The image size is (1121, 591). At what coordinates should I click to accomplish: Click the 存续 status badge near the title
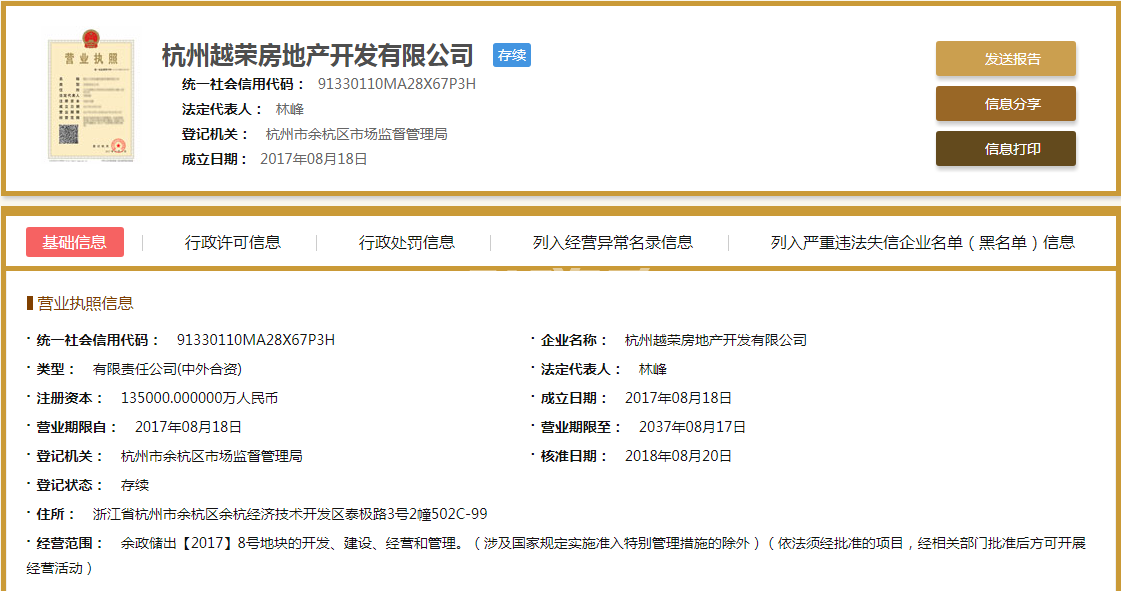(x=512, y=55)
